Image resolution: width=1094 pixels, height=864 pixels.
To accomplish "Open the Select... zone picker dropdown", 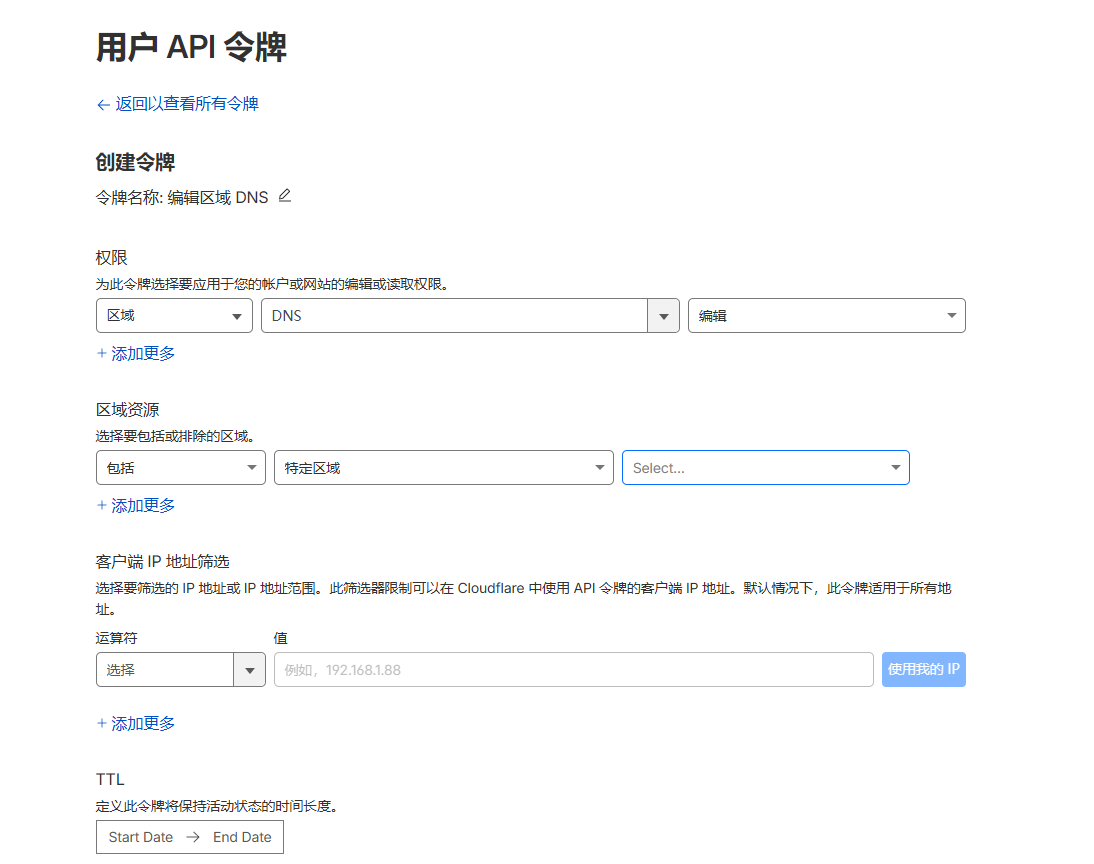I will pos(765,468).
